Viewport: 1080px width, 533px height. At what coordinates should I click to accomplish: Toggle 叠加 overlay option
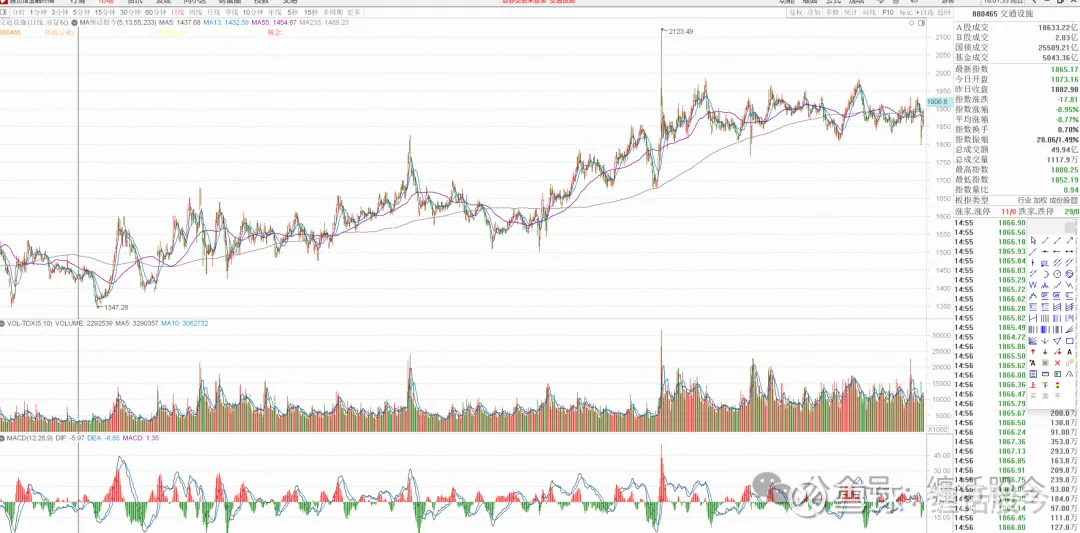(x=814, y=12)
